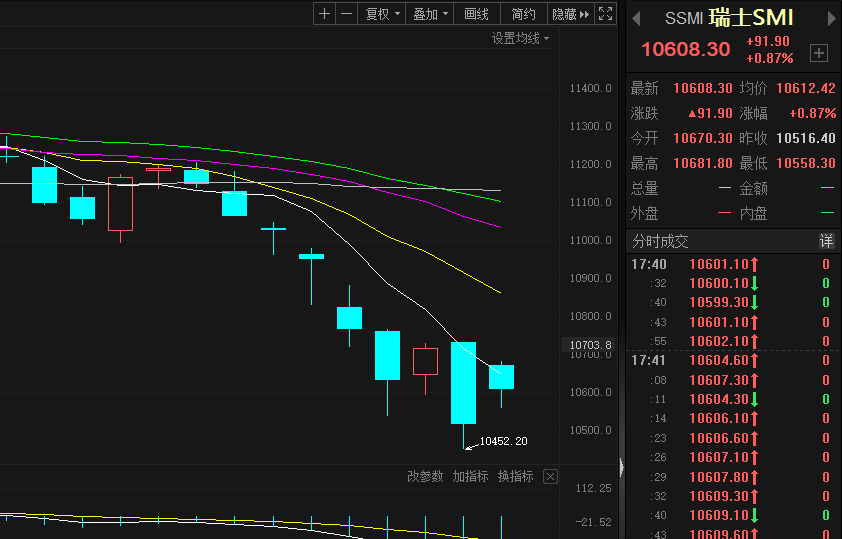
Task: Click the fullscreen expand chart icon
Action: tap(604, 13)
